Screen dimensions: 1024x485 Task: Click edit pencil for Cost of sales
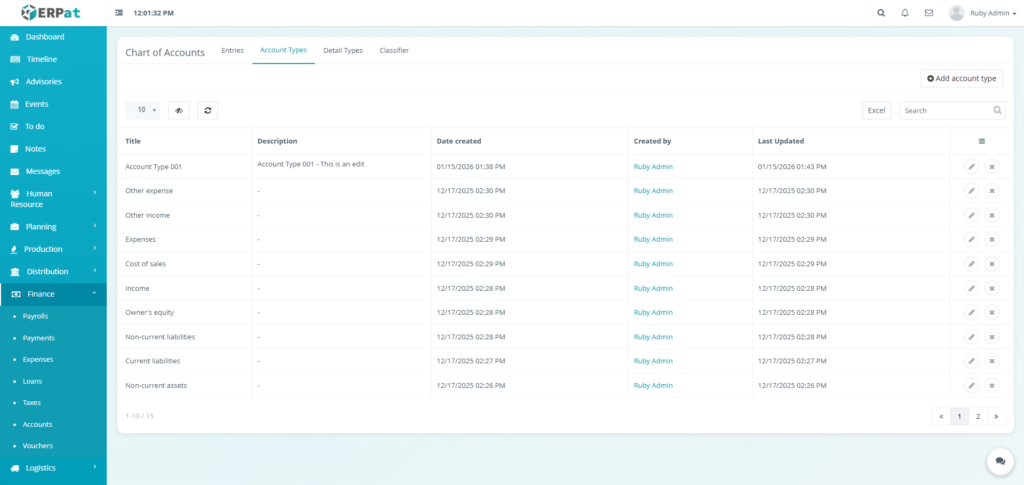[971, 264]
